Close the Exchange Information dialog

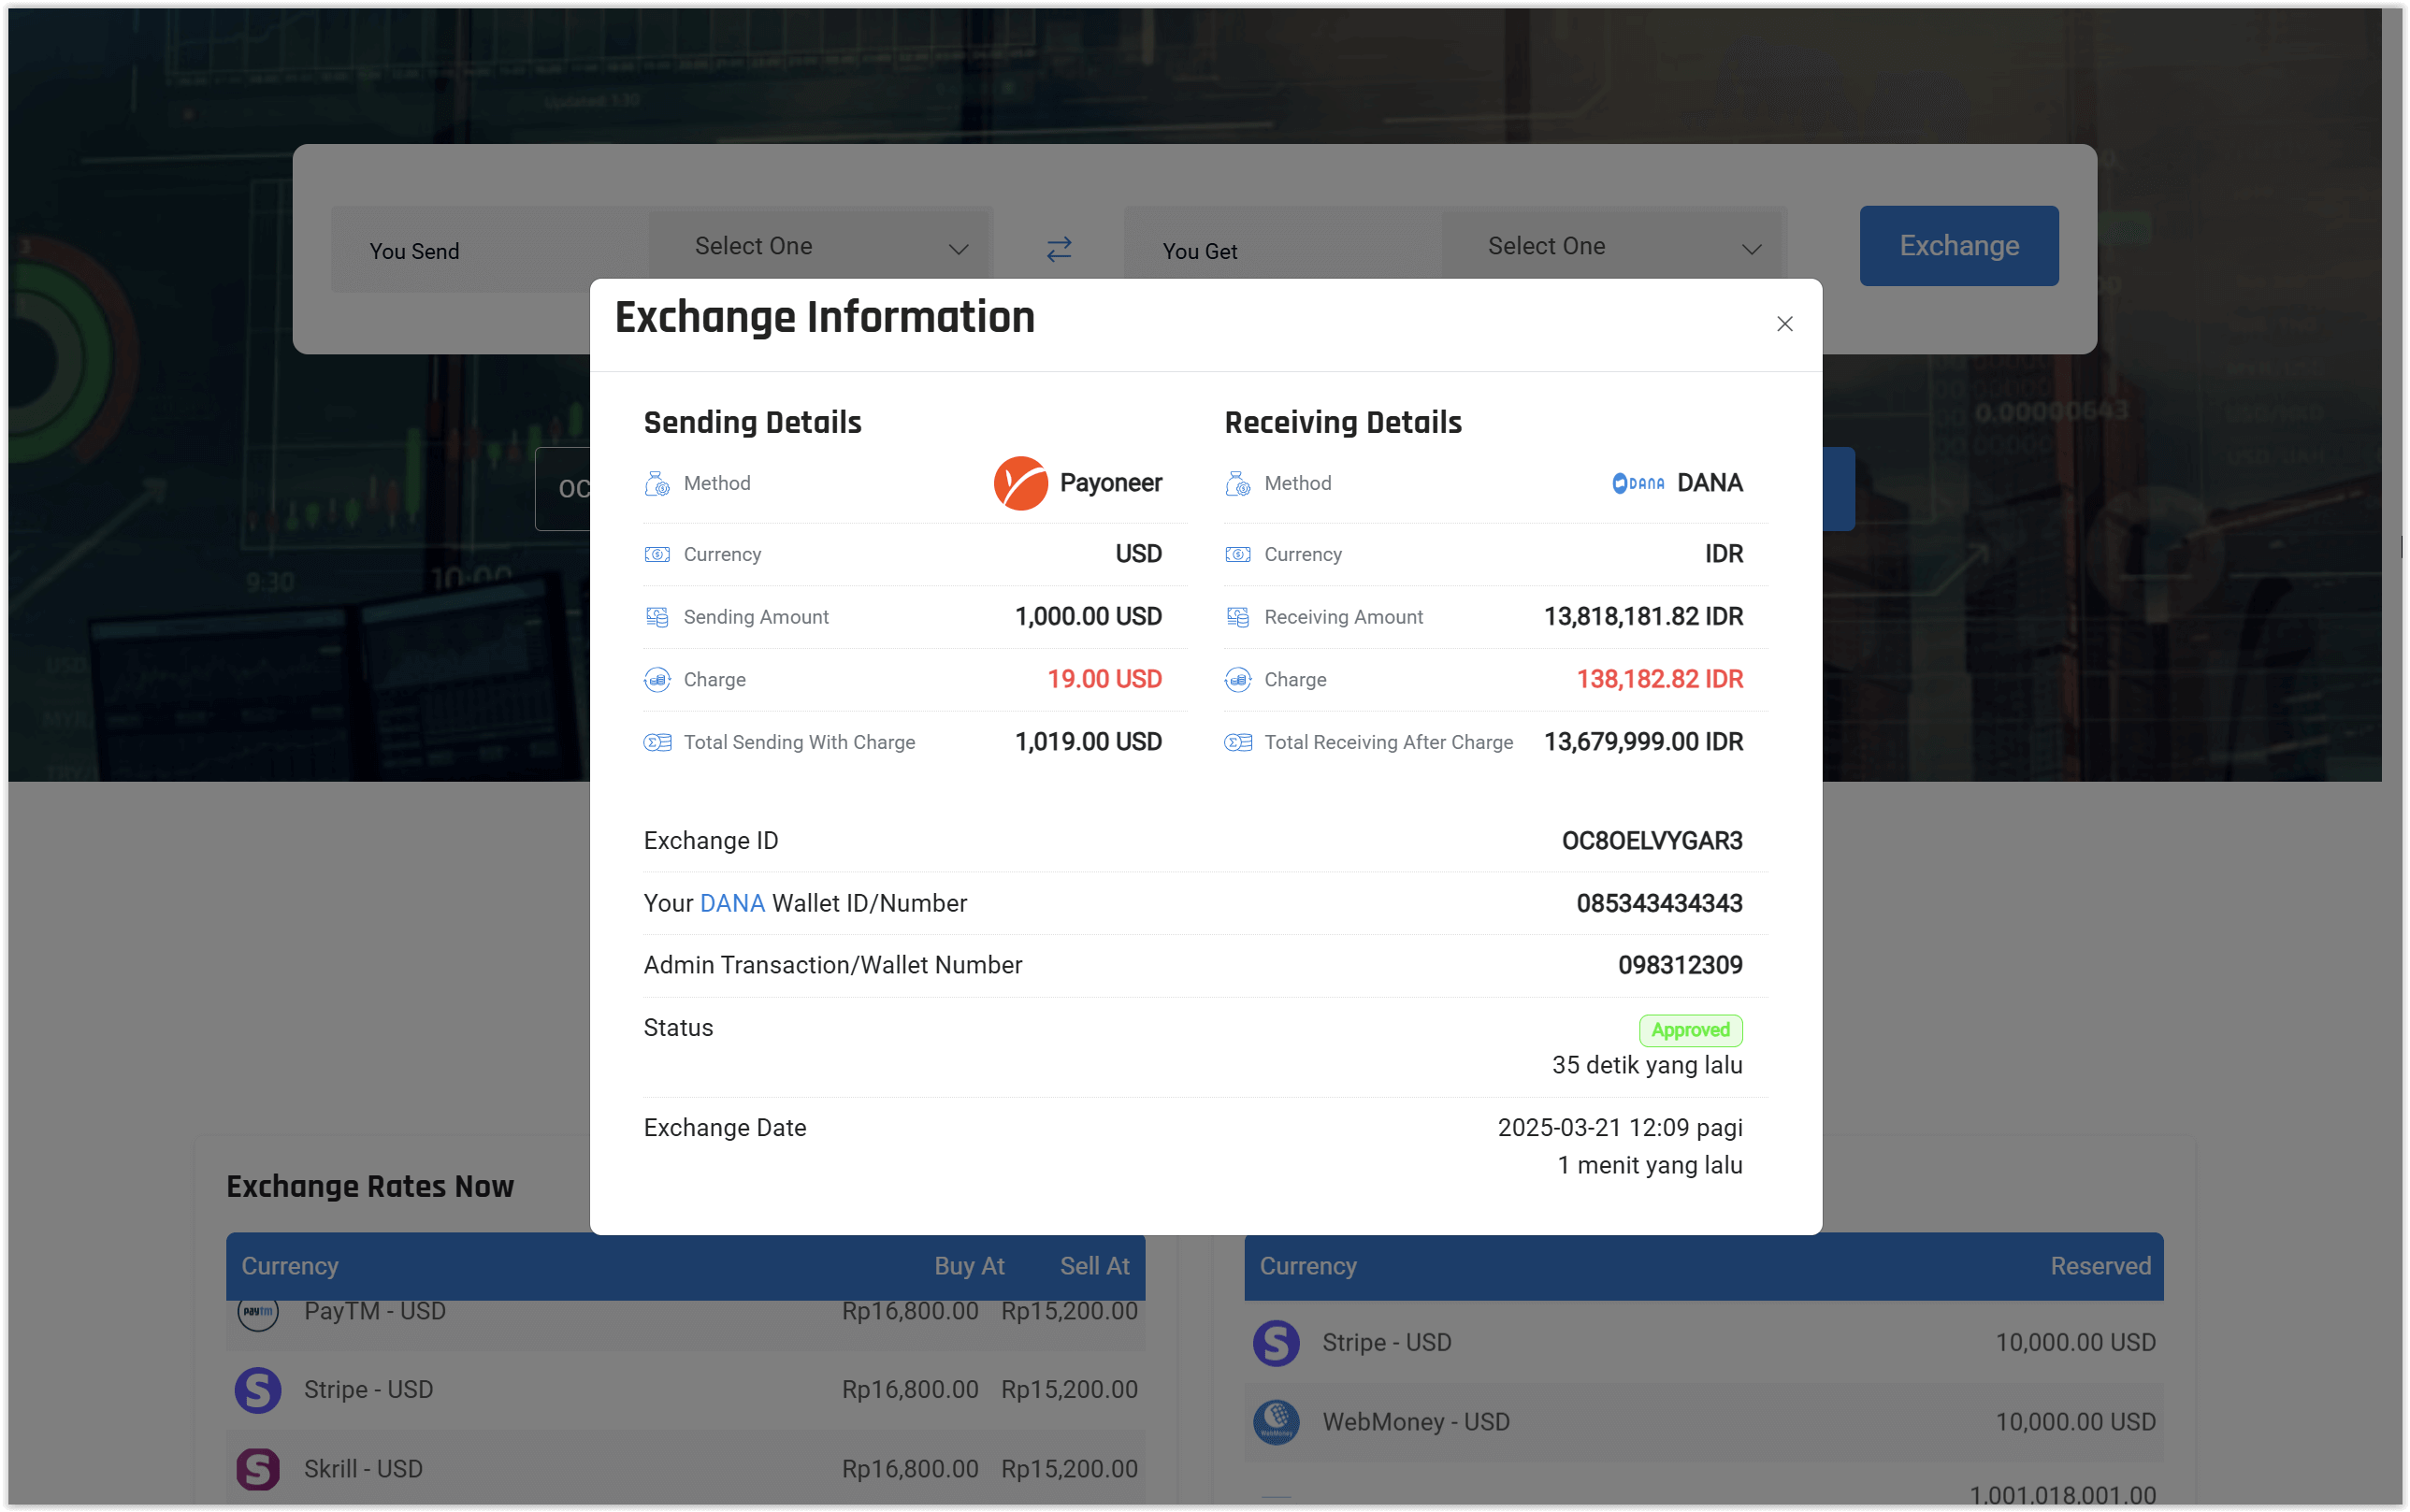tap(1784, 324)
